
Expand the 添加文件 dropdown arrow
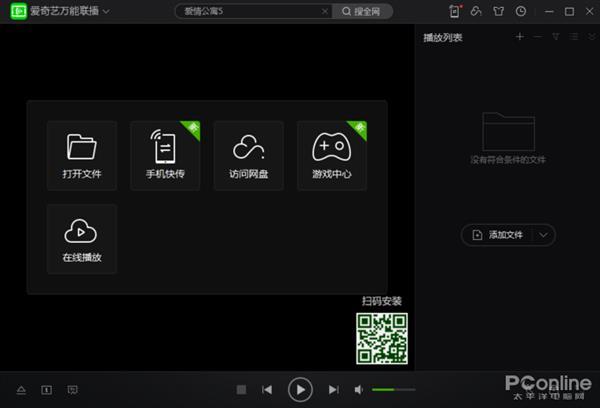point(543,235)
